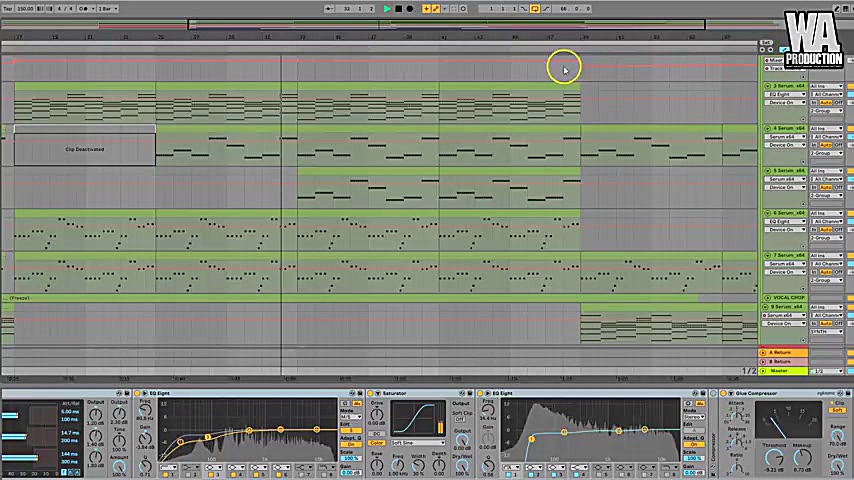Viewport: 854px width, 480px height.
Task: Click the 150.00 tempo field
Action: [x=25, y=9]
